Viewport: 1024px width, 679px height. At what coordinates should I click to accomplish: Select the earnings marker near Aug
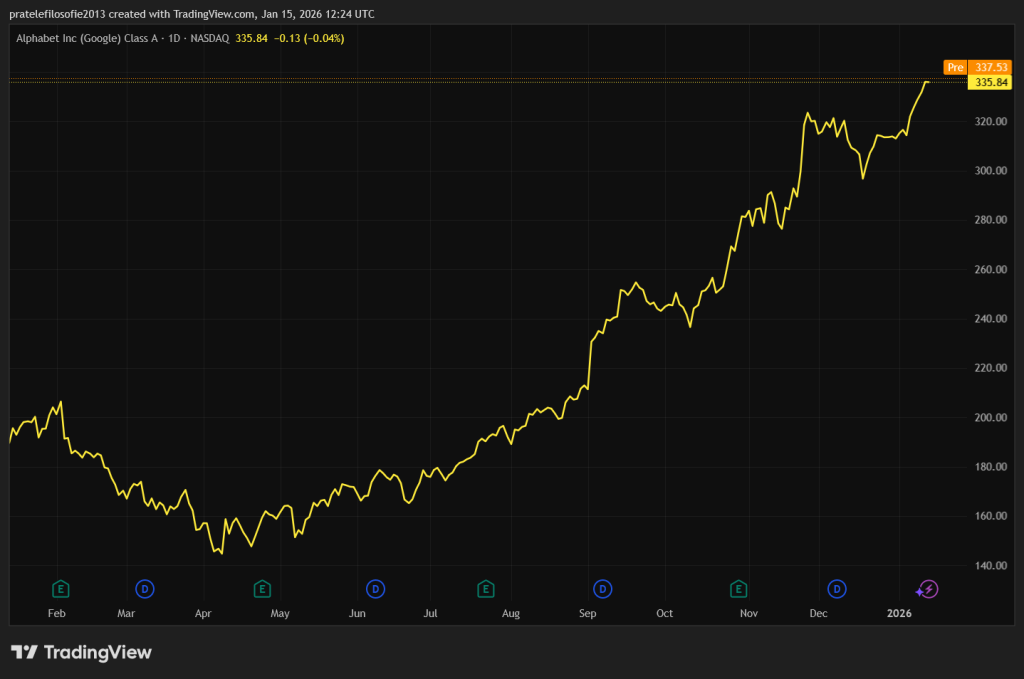click(486, 588)
